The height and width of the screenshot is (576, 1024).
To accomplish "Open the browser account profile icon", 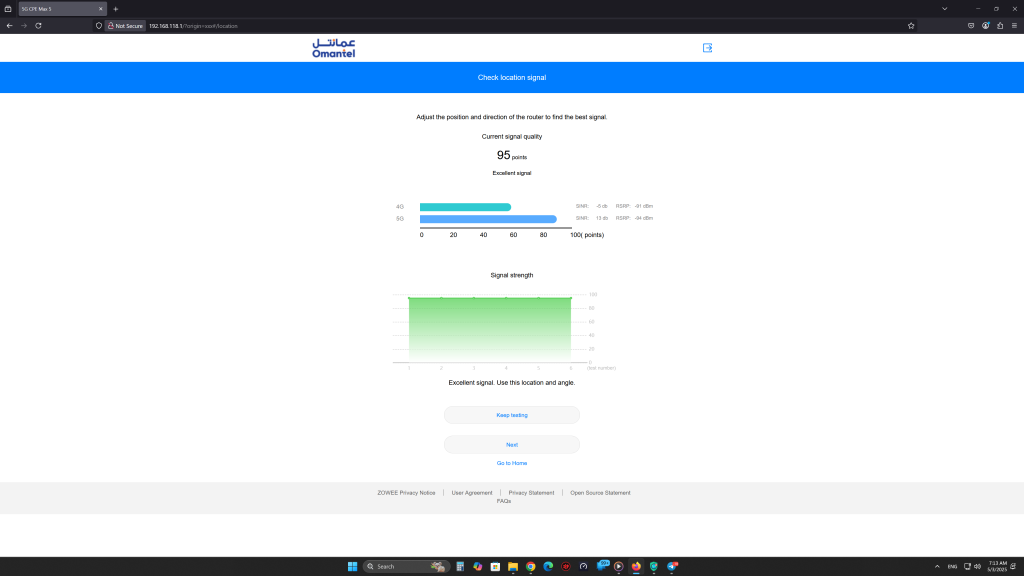I will point(984,26).
